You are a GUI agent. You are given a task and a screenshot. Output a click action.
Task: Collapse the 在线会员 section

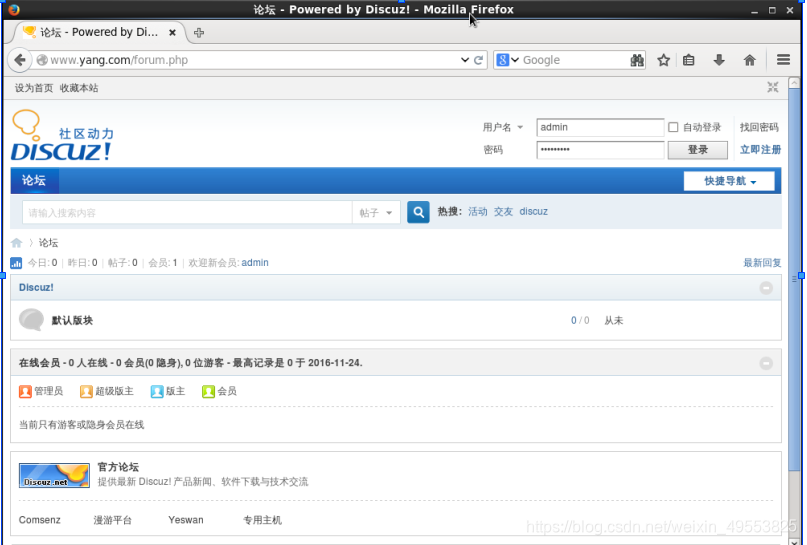click(766, 364)
